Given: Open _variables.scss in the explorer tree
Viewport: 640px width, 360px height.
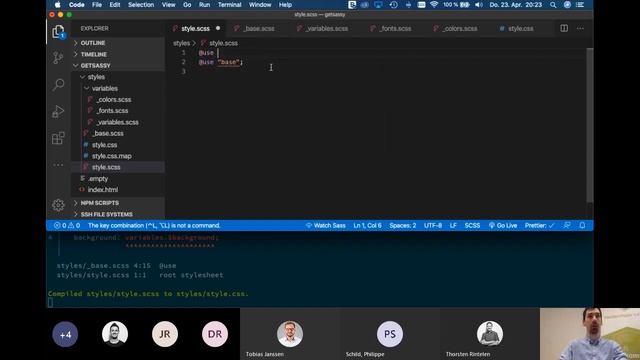Looking at the screenshot, I should pyautogui.click(x=118, y=122).
